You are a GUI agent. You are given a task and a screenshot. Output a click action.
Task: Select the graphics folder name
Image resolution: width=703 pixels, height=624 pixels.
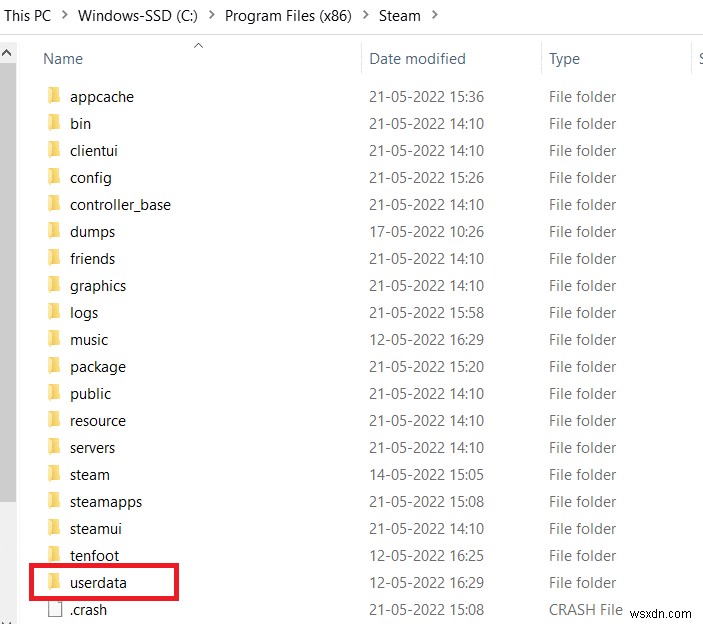click(x=98, y=286)
